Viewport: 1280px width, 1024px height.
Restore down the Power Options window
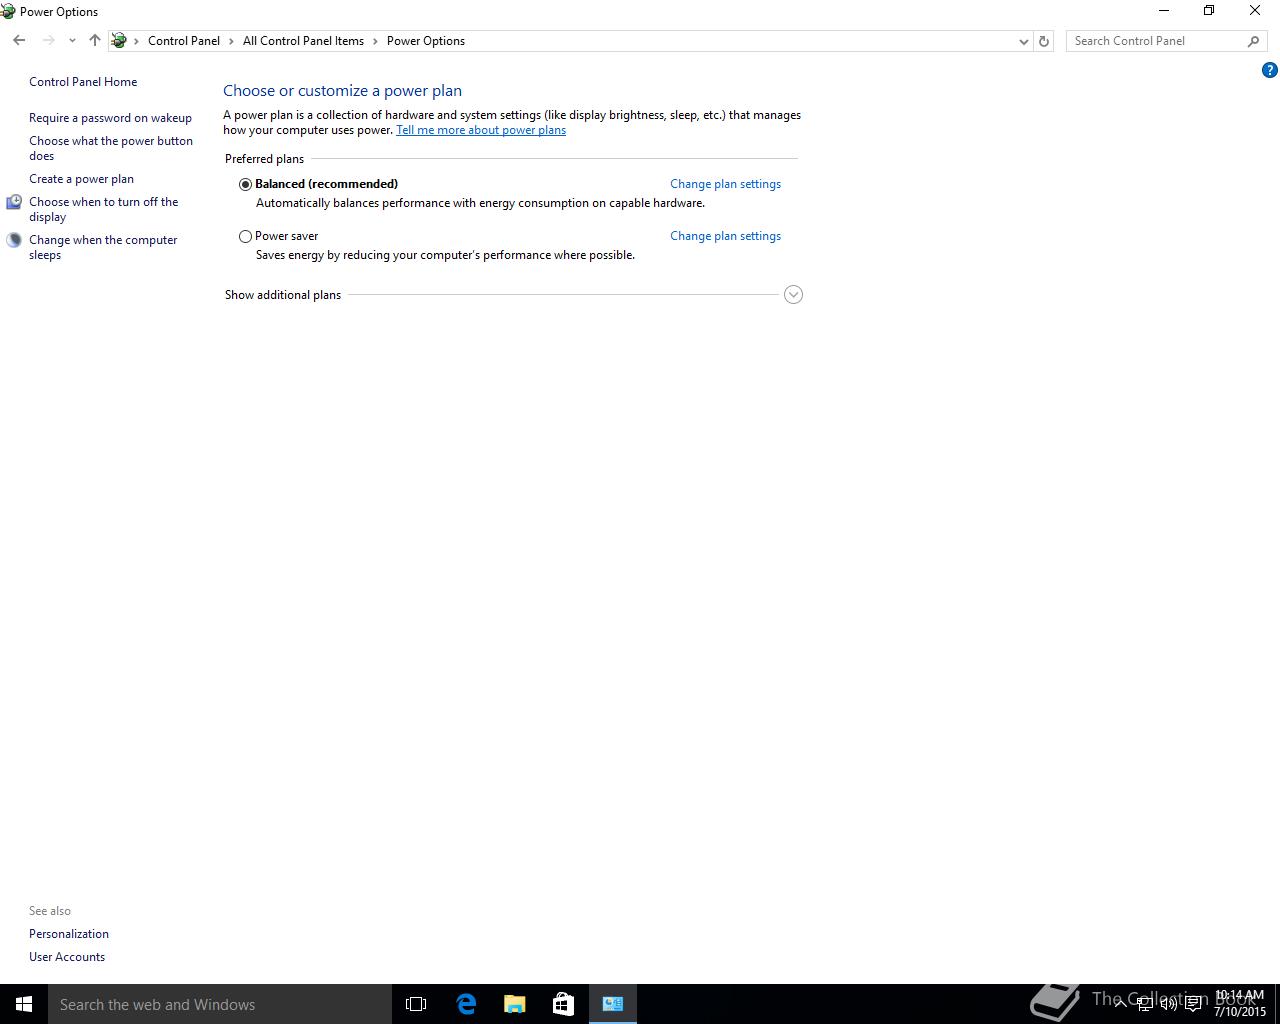point(1209,11)
